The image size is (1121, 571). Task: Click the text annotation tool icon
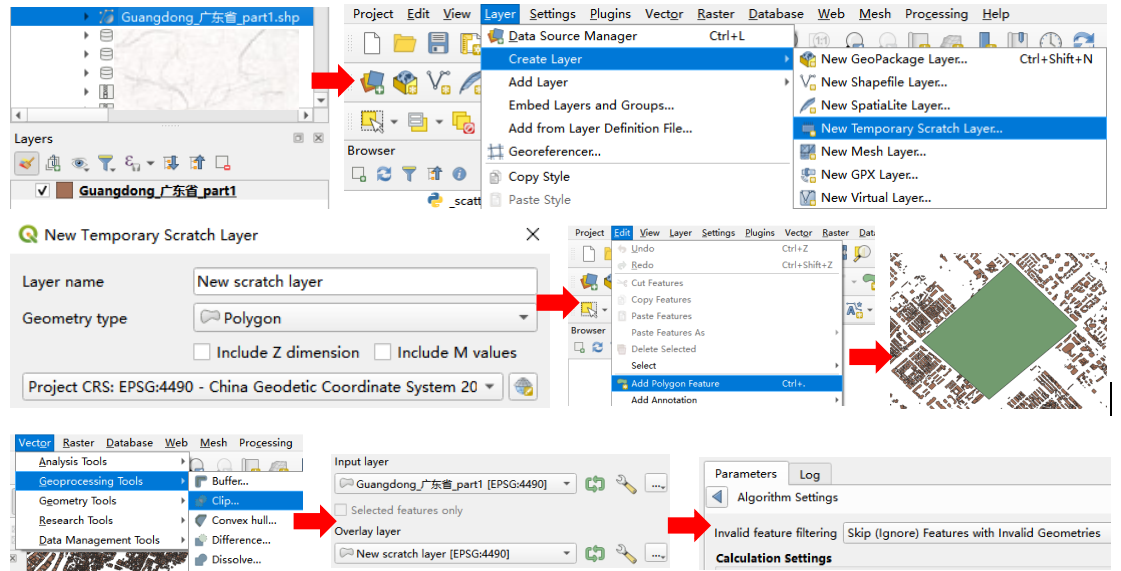coord(854,309)
